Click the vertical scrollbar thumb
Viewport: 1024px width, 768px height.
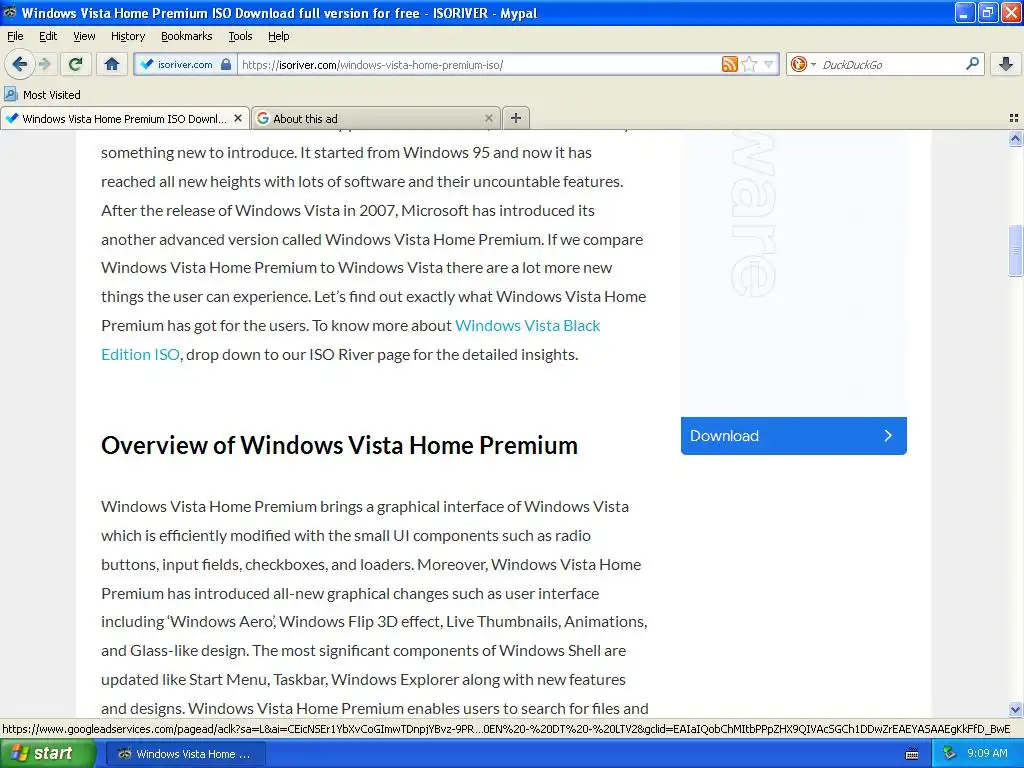[x=1015, y=251]
